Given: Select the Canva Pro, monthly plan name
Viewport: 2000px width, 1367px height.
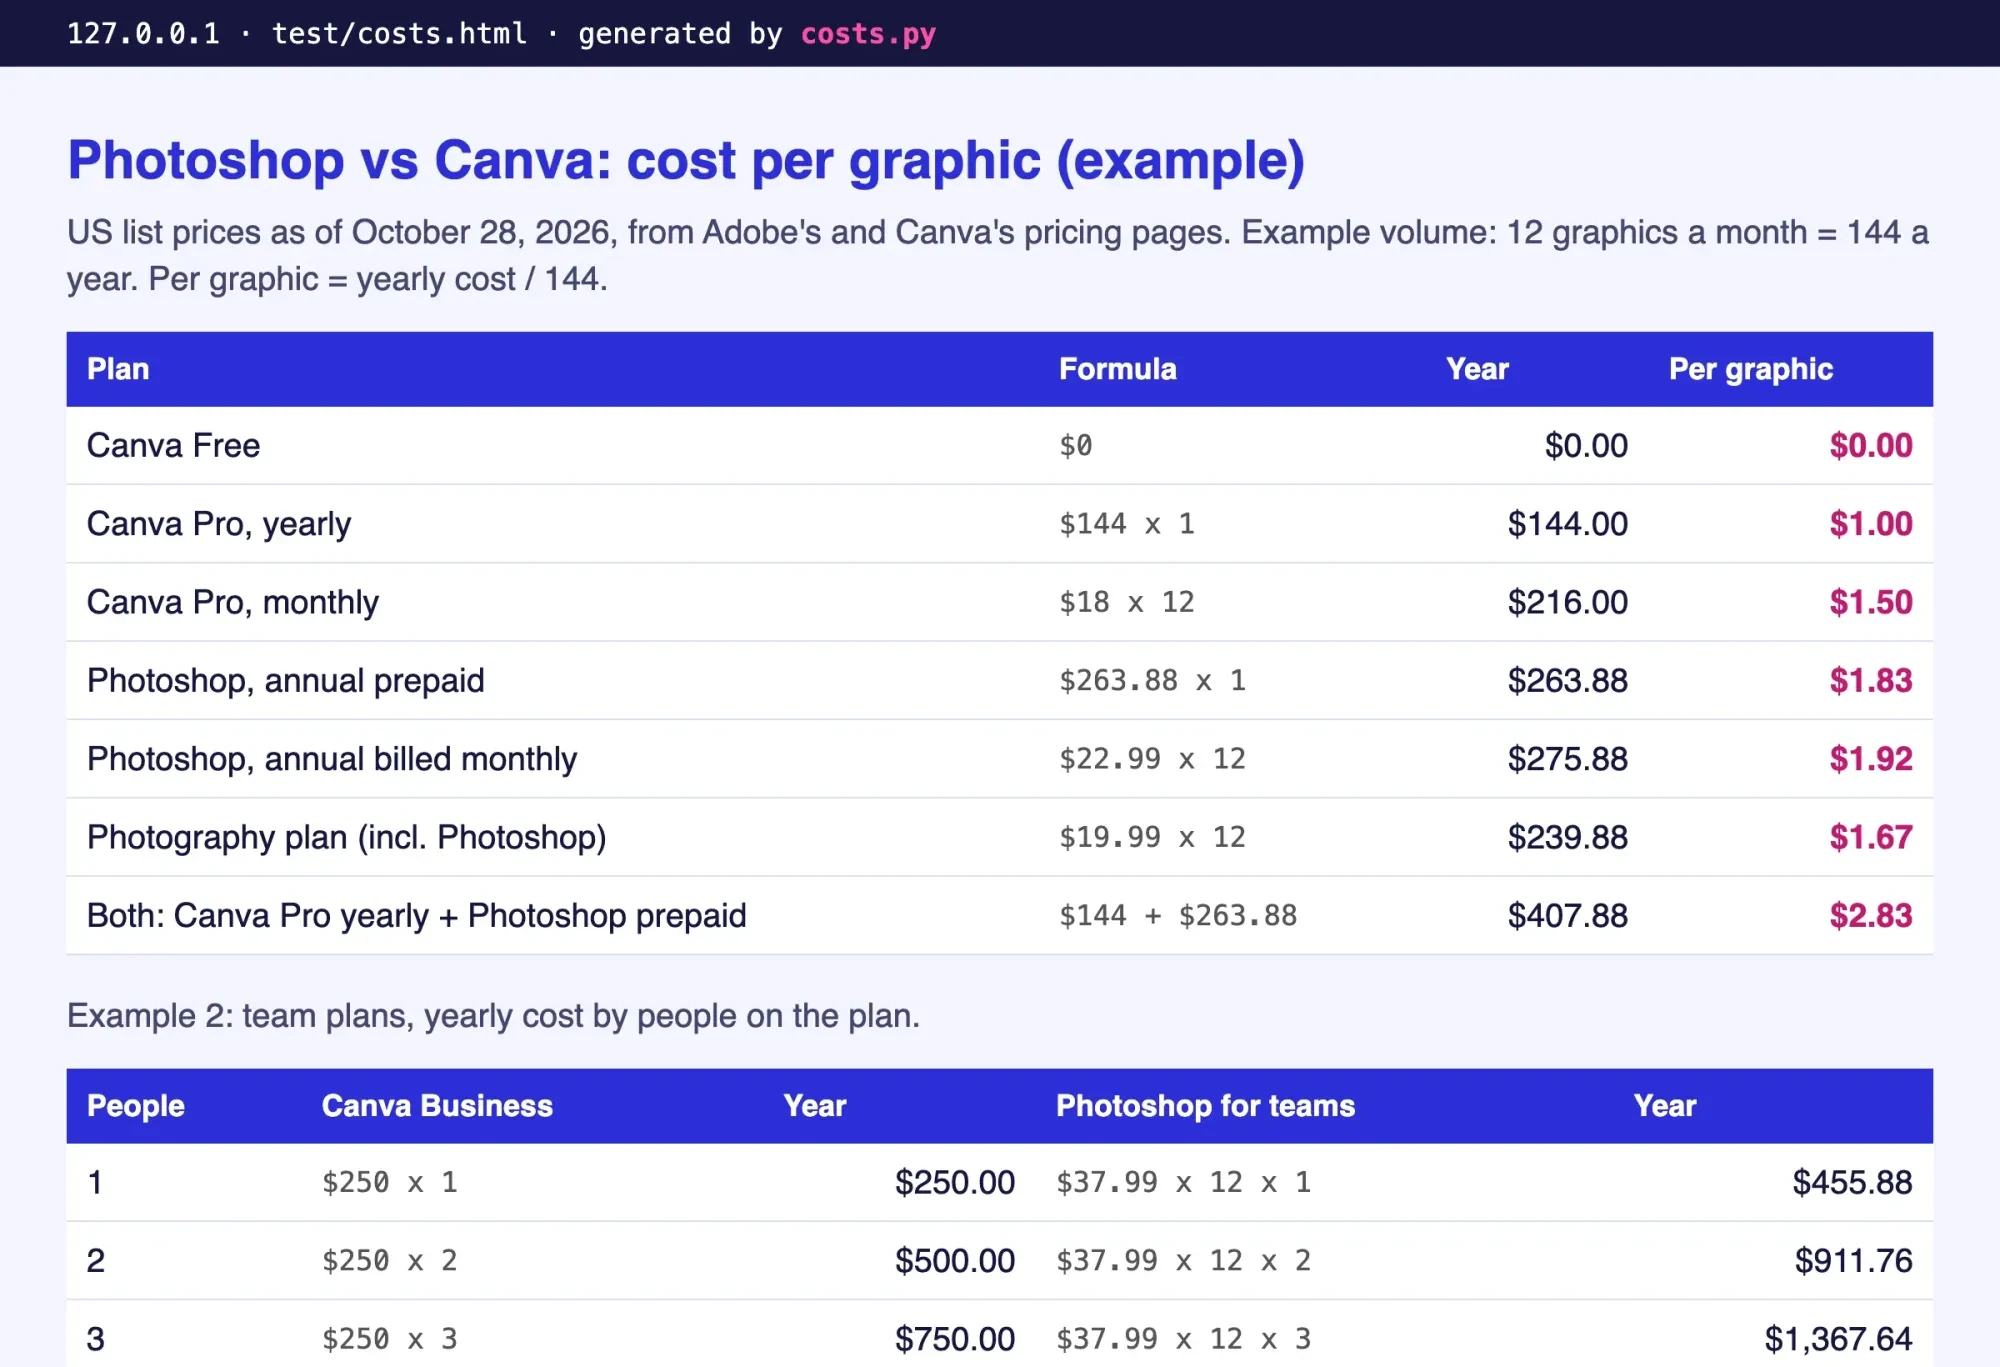Looking at the screenshot, I should 233,602.
